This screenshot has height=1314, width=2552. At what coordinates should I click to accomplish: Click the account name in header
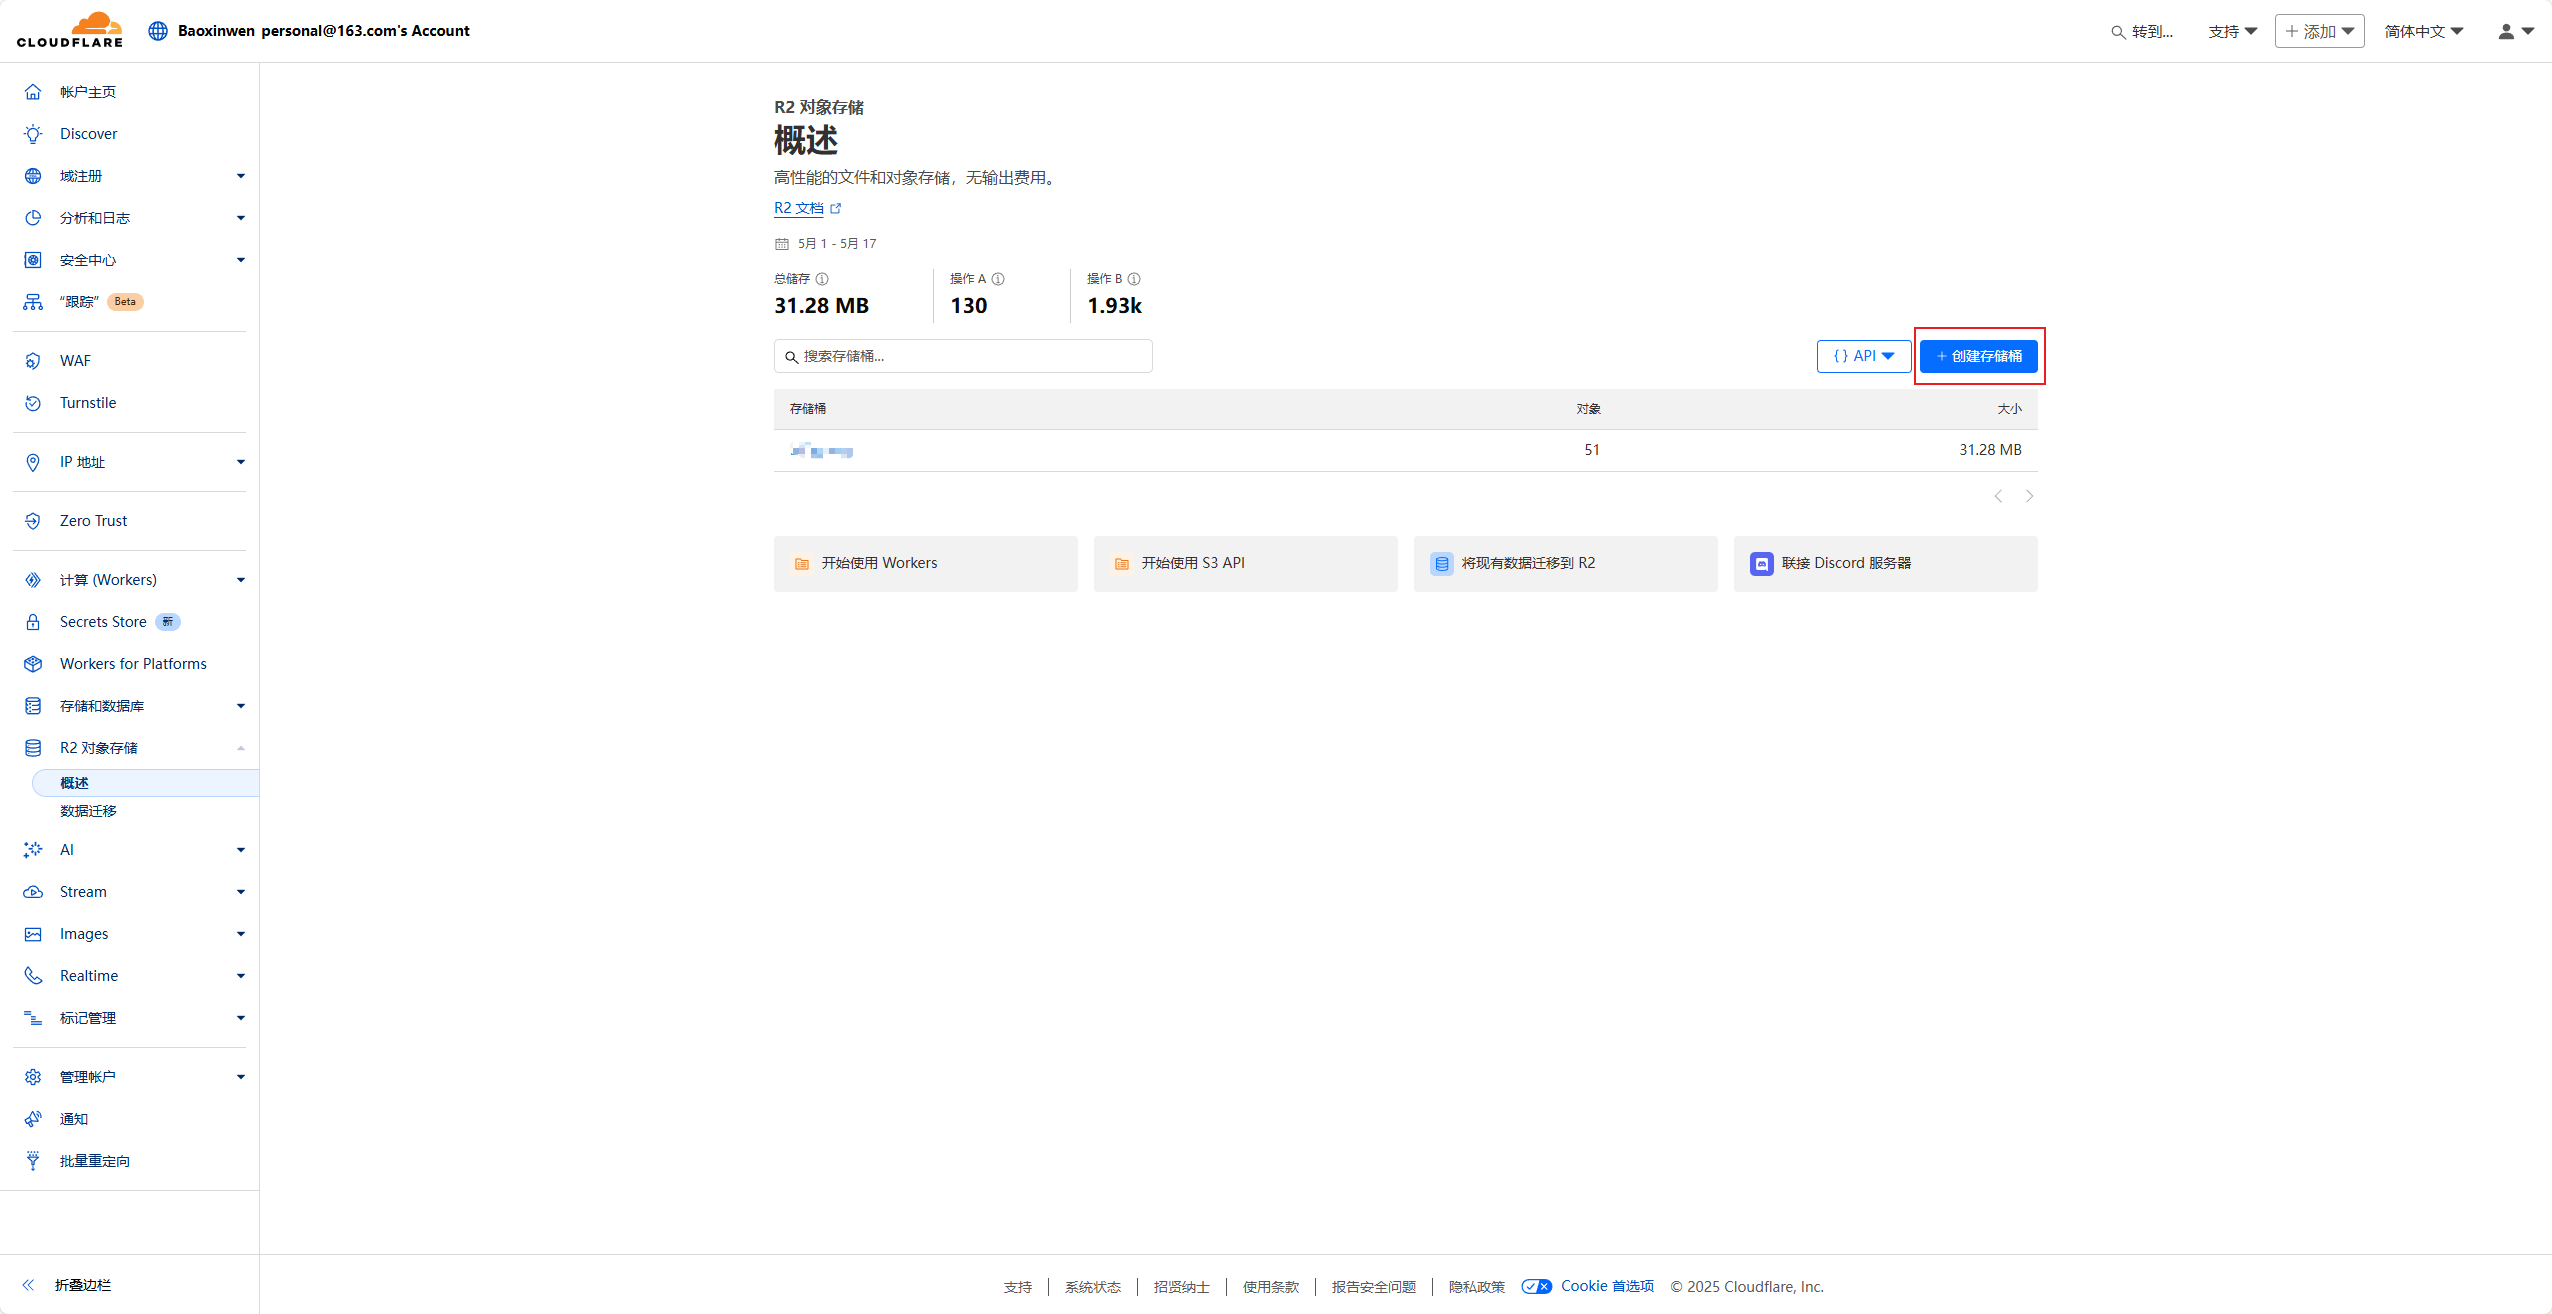[x=324, y=31]
